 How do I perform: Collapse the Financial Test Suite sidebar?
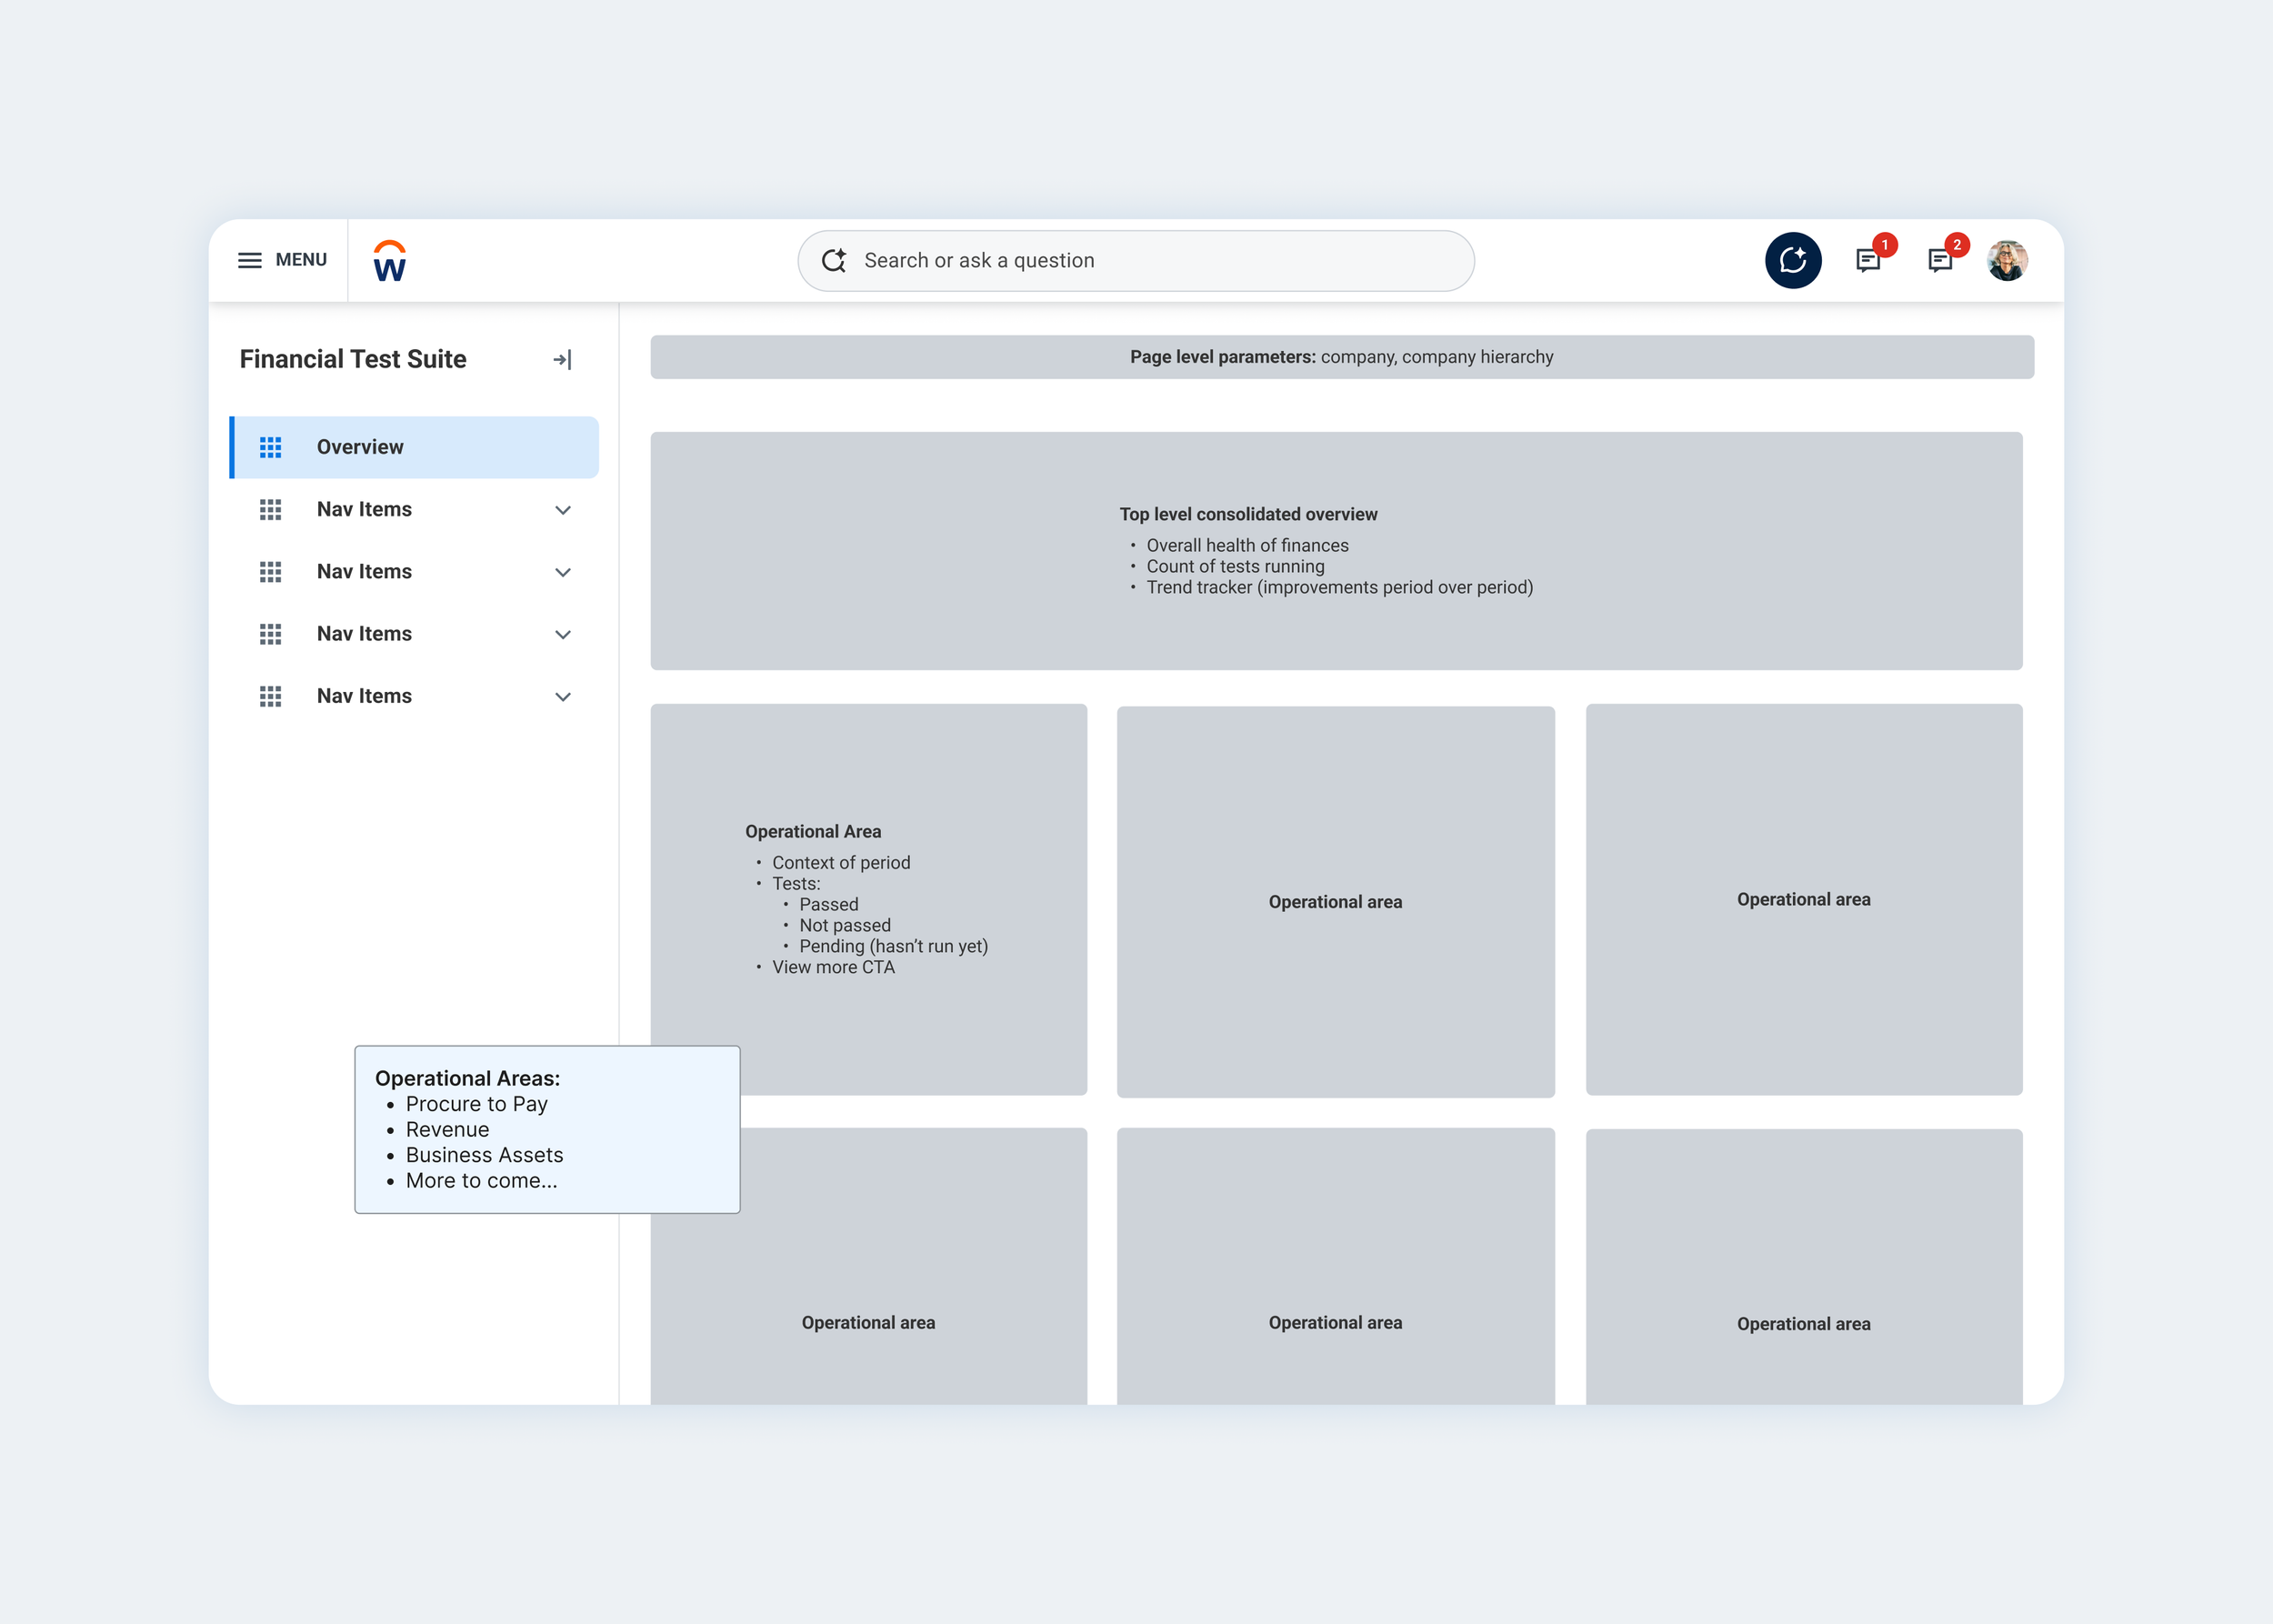click(x=562, y=360)
